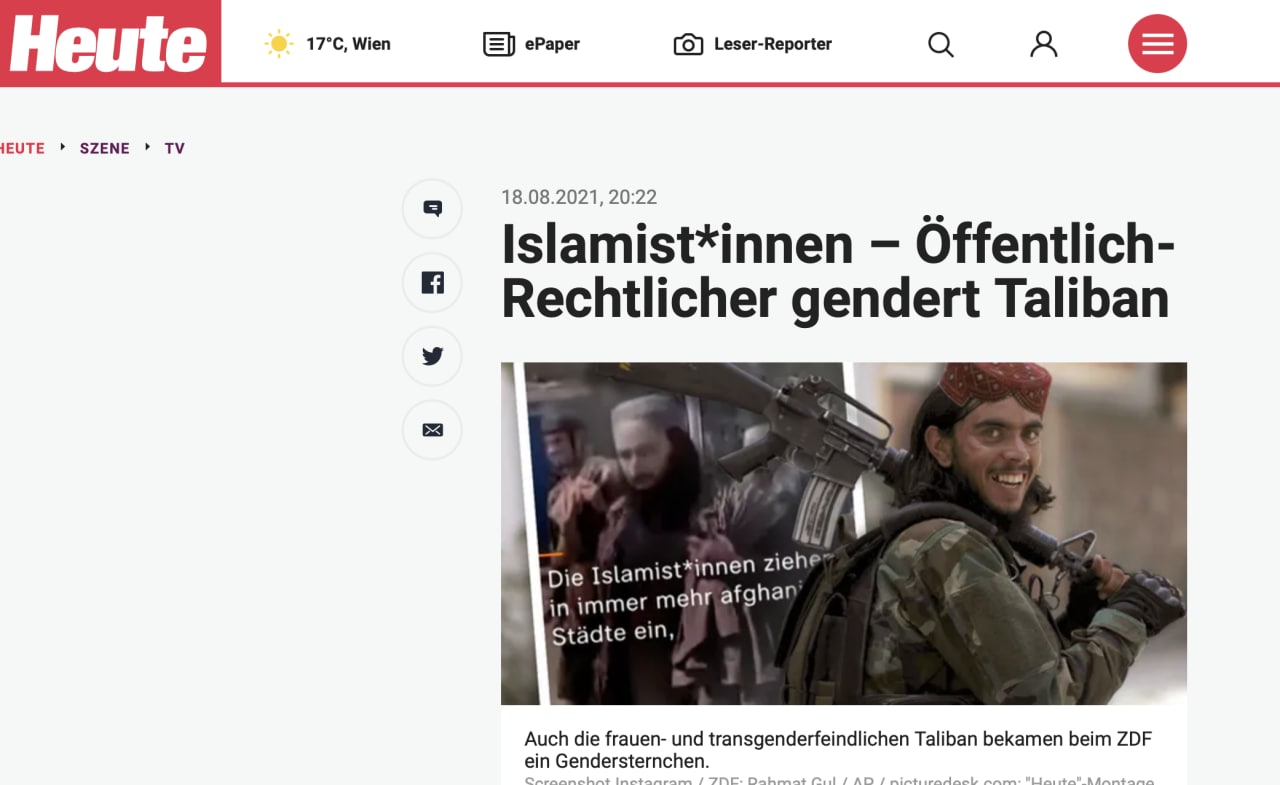Share article via Facebook icon
The height and width of the screenshot is (785, 1280).
tap(432, 282)
